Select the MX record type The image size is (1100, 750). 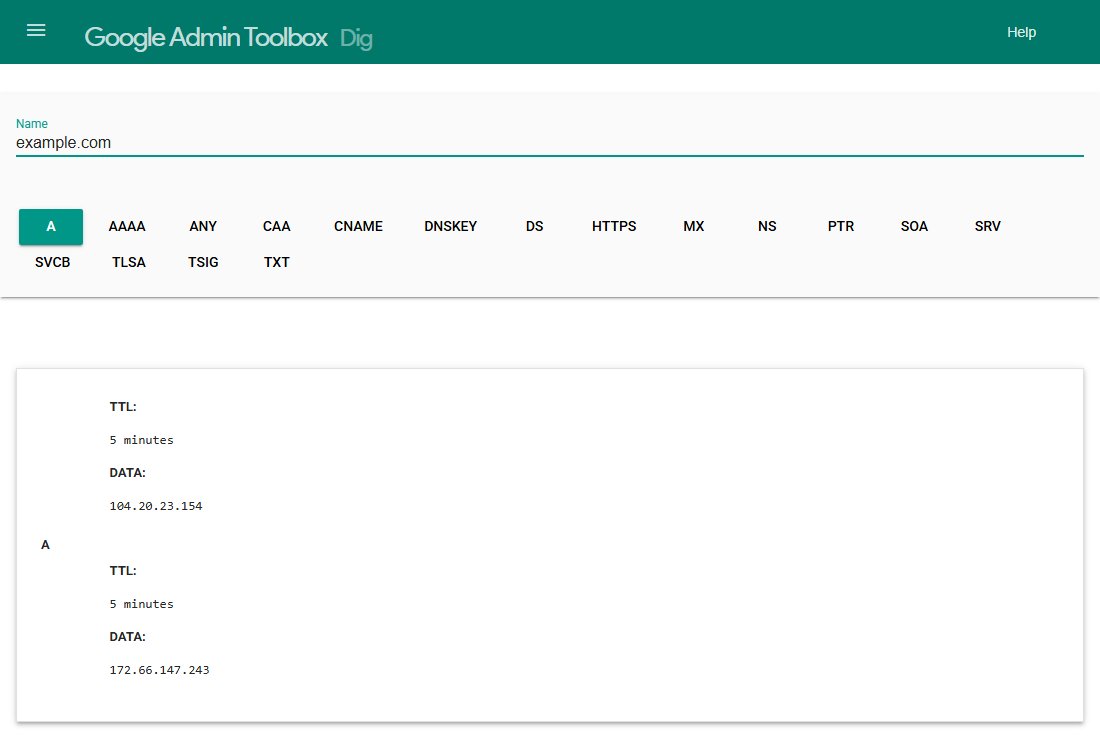(x=694, y=227)
